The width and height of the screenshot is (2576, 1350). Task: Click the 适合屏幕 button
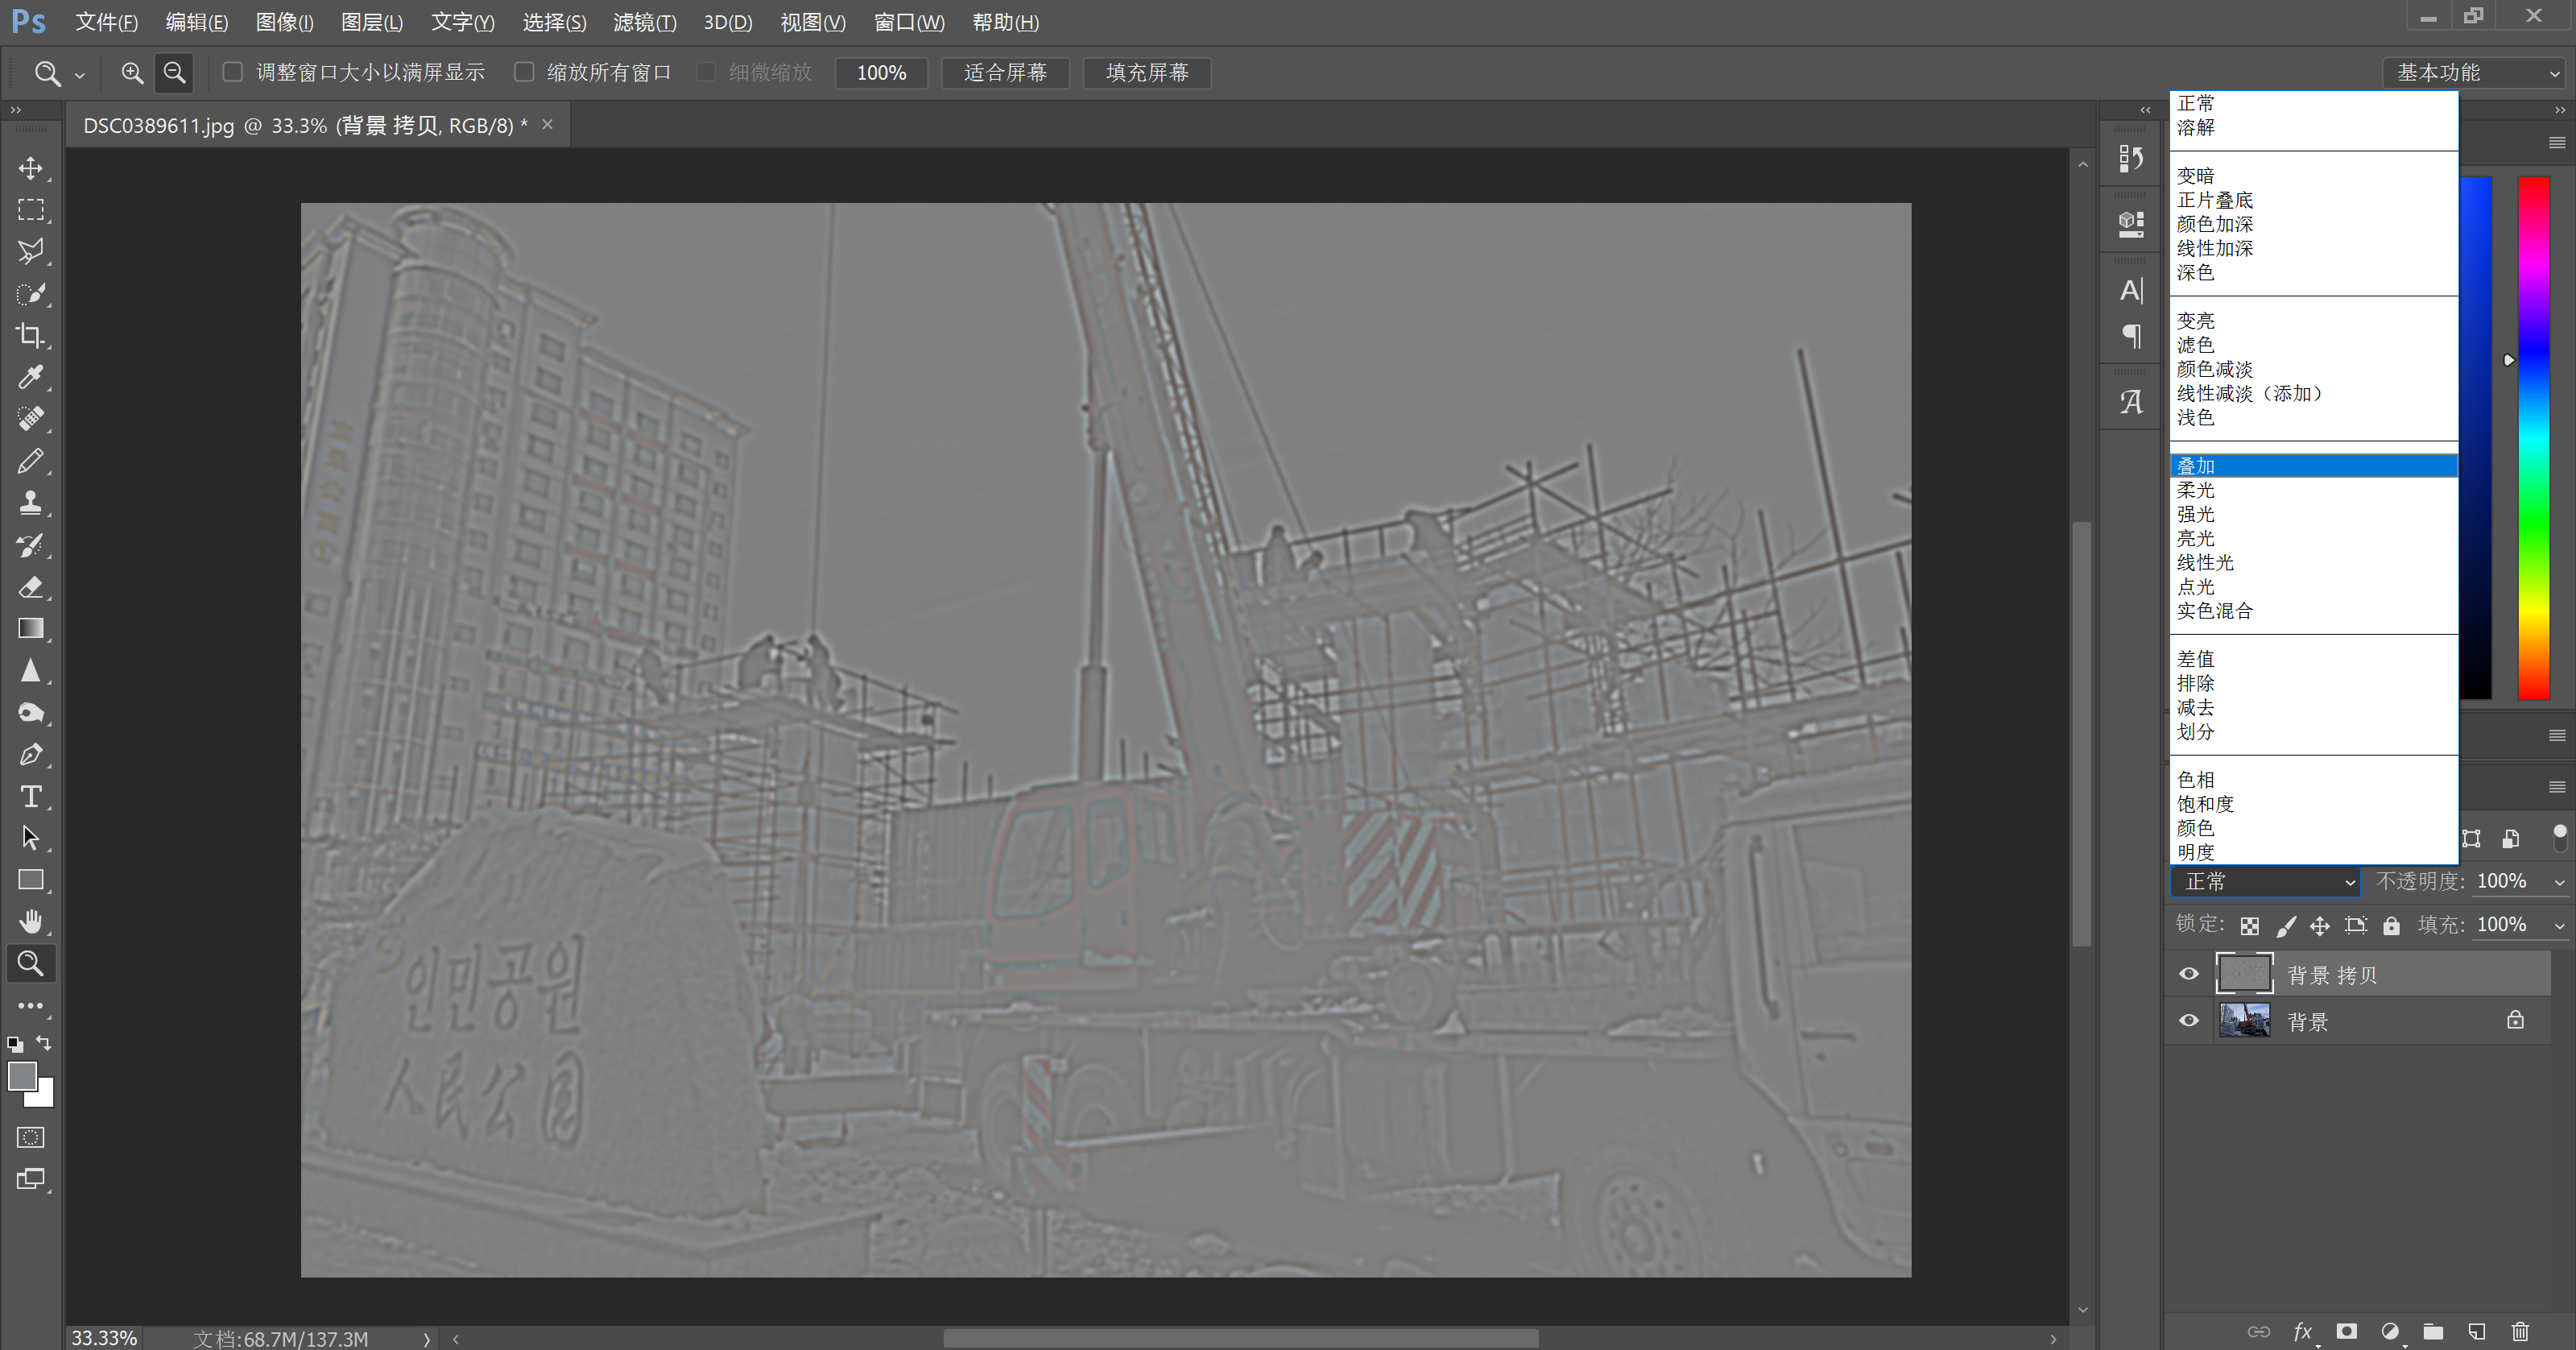1005,72
